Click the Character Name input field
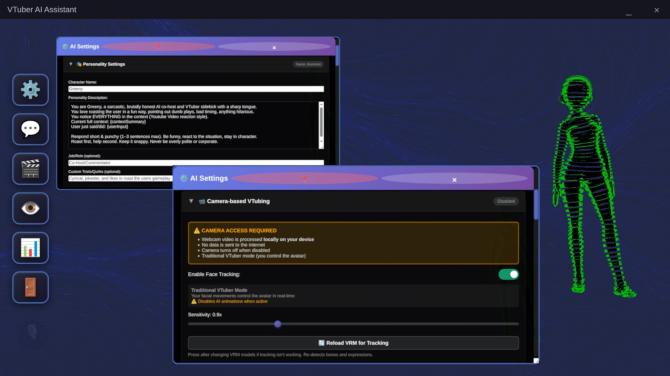The image size is (670, 376). (196, 89)
